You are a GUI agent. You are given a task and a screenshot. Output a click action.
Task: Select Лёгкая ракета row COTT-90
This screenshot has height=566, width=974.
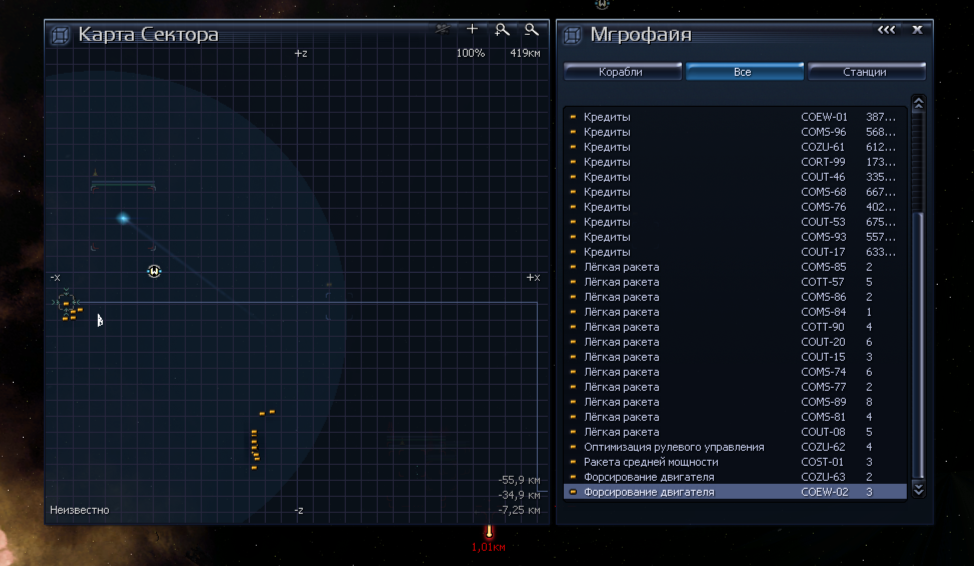click(x=735, y=326)
